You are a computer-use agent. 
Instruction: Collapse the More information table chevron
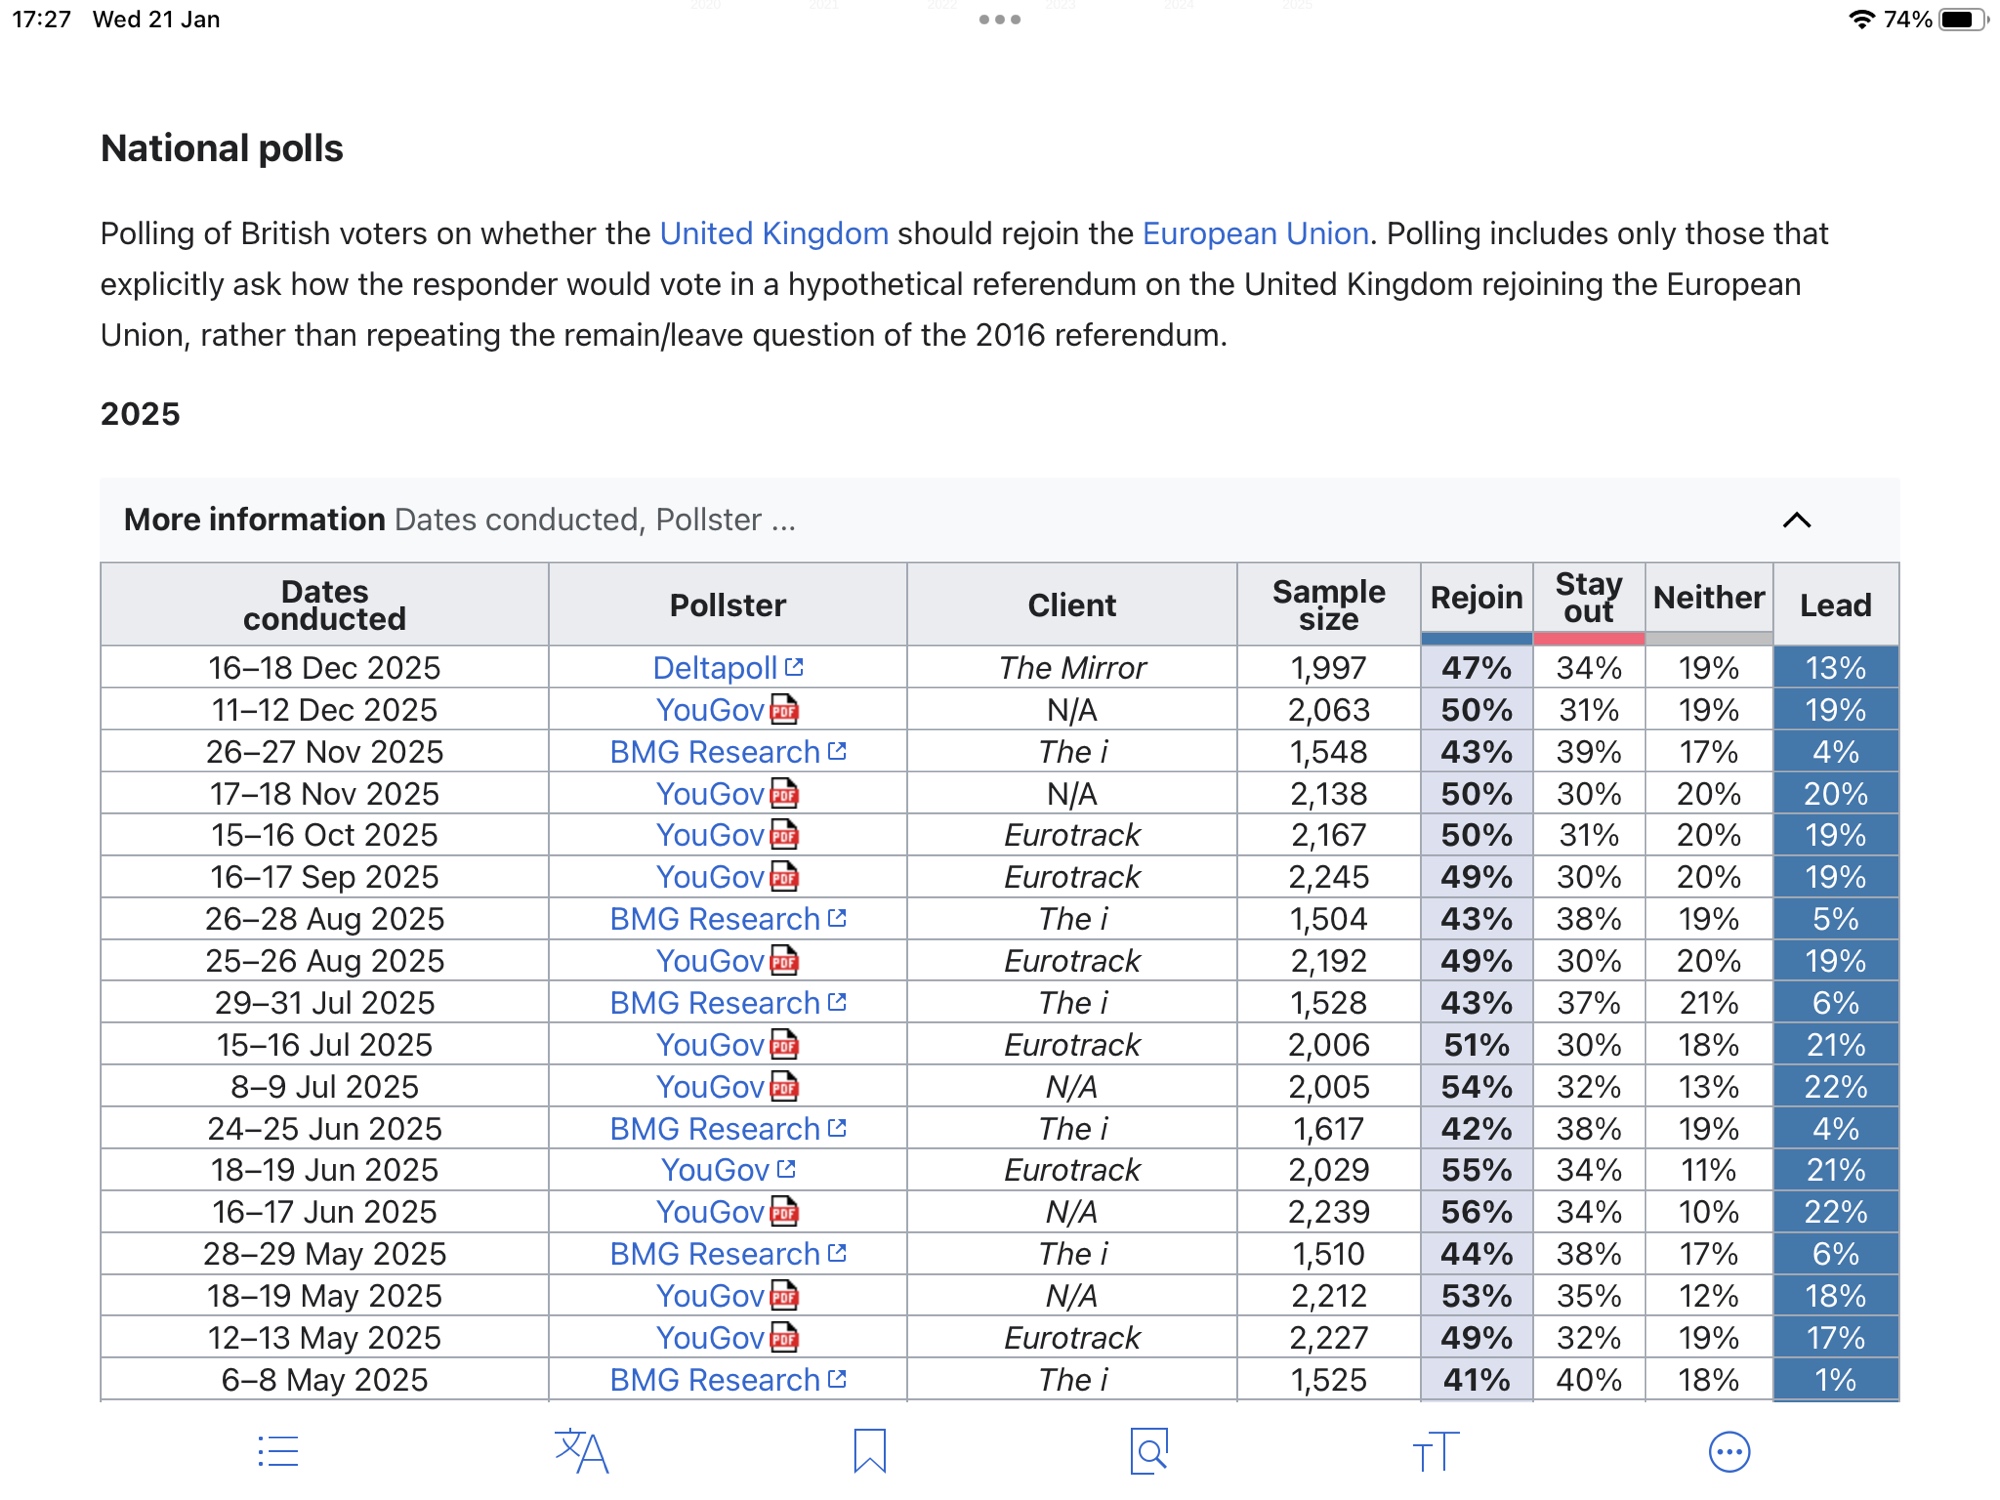click(1796, 520)
